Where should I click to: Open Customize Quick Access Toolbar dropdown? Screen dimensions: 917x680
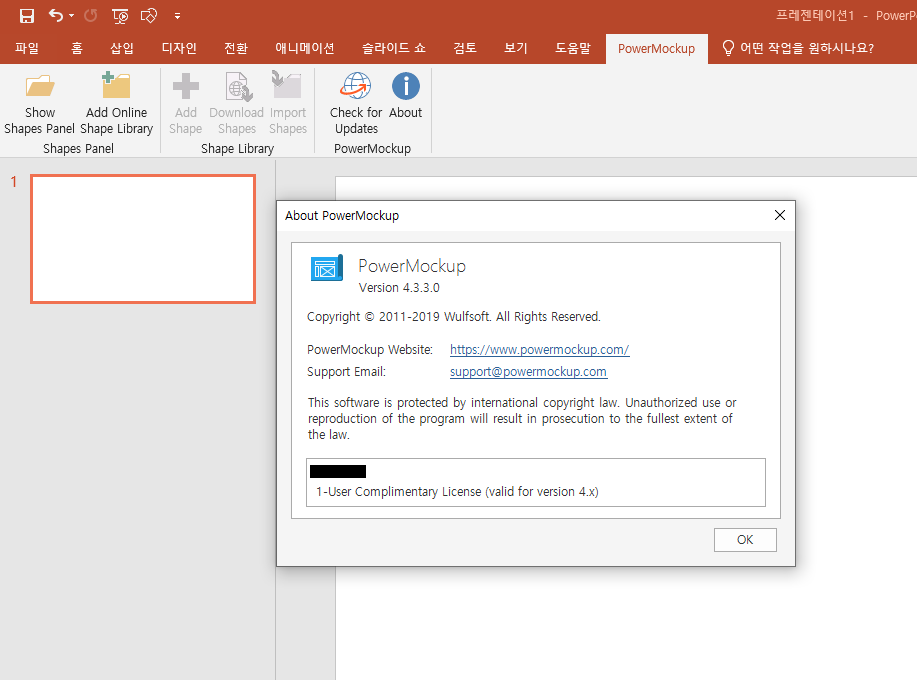177,16
